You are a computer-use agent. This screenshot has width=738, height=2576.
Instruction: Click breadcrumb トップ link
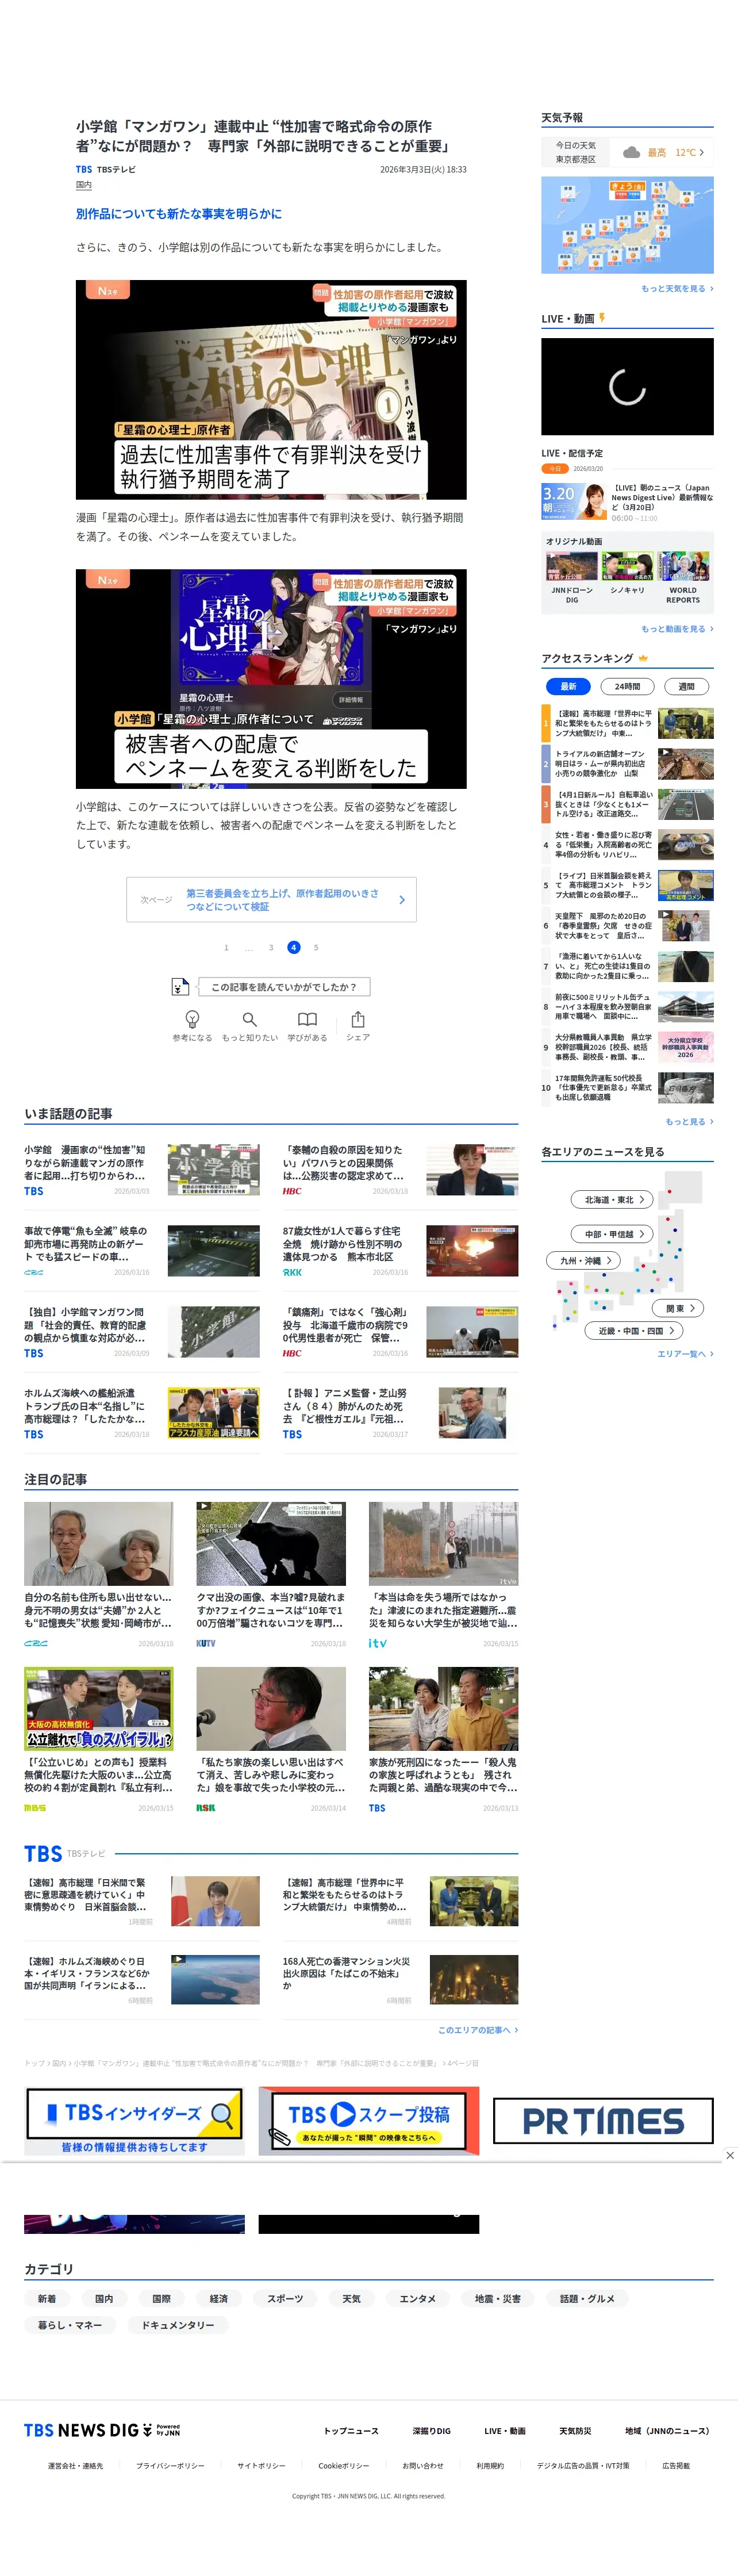click(34, 2062)
